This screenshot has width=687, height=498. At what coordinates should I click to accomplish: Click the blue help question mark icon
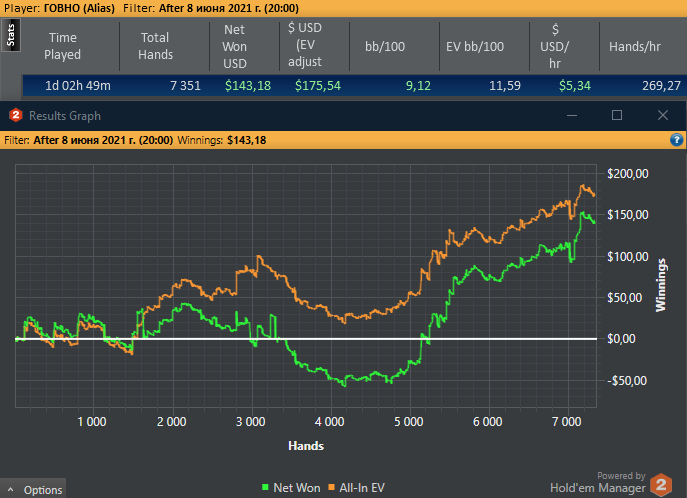click(x=676, y=140)
